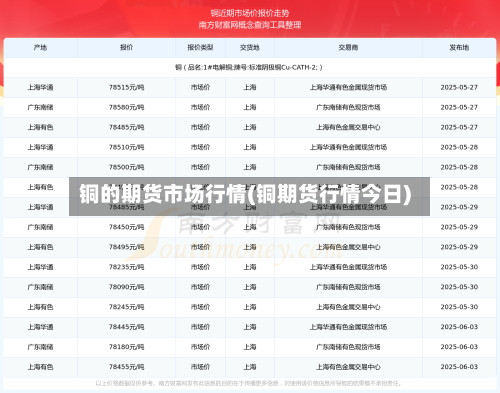Click 上海华通 in the 78515元/吨 row
Viewport: 500px width, 393px height.
(40, 87)
